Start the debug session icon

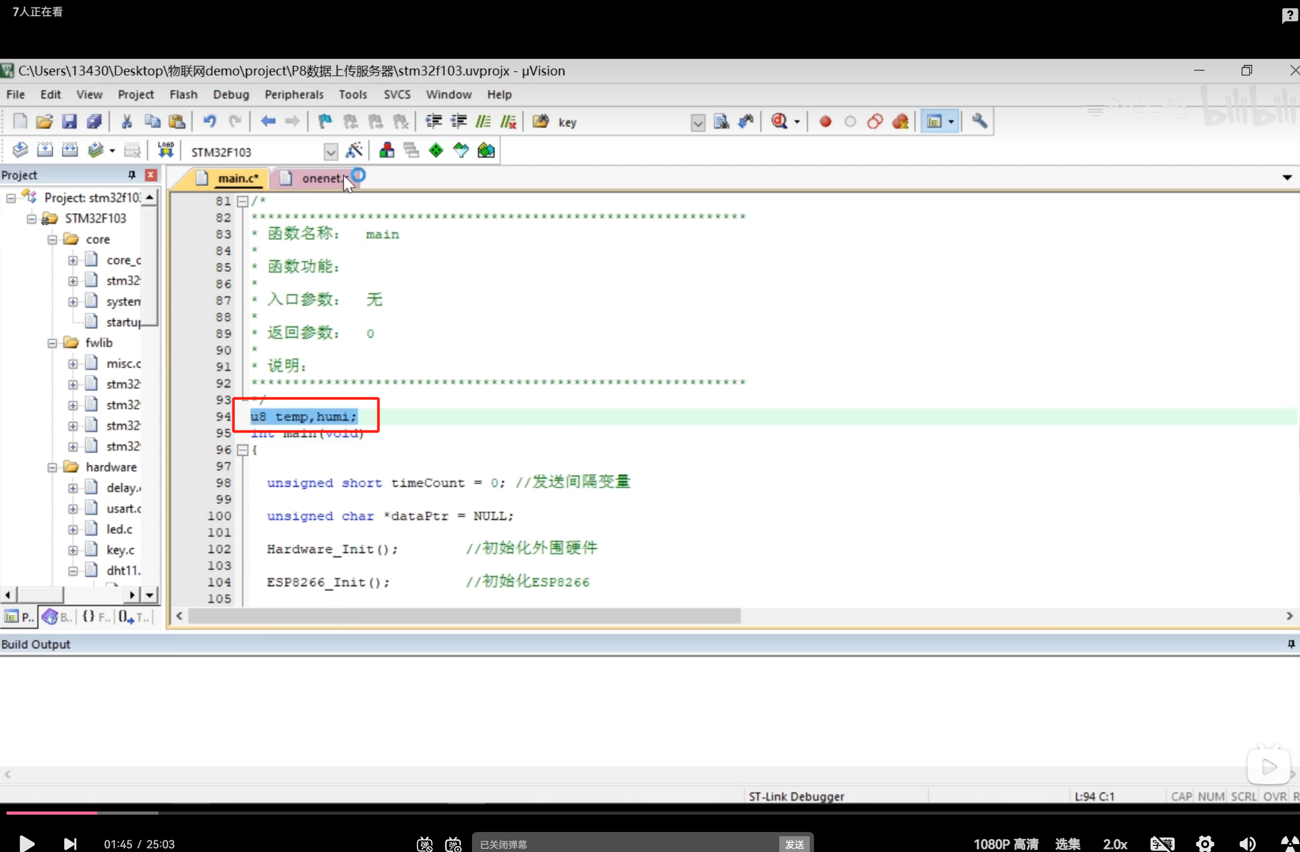pyautogui.click(x=780, y=122)
